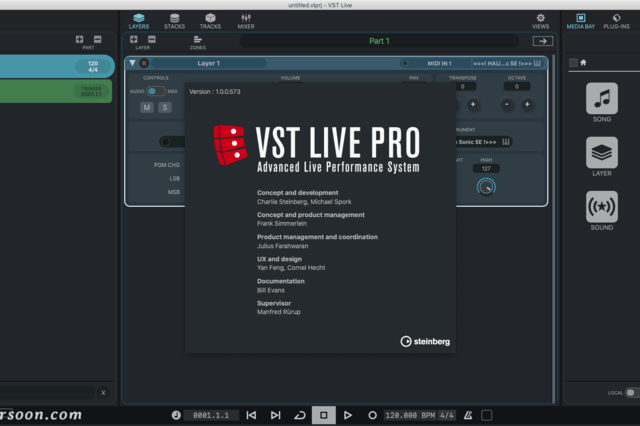Adjust the High limit knob
Viewport: 640px width, 426px height.
point(486,187)
